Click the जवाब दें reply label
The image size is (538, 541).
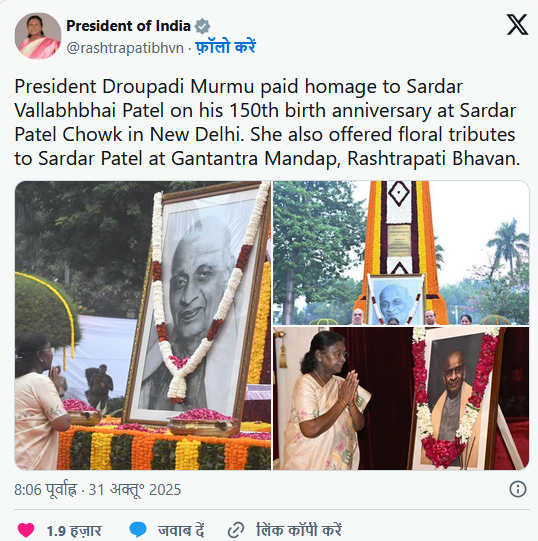point(181,530)
